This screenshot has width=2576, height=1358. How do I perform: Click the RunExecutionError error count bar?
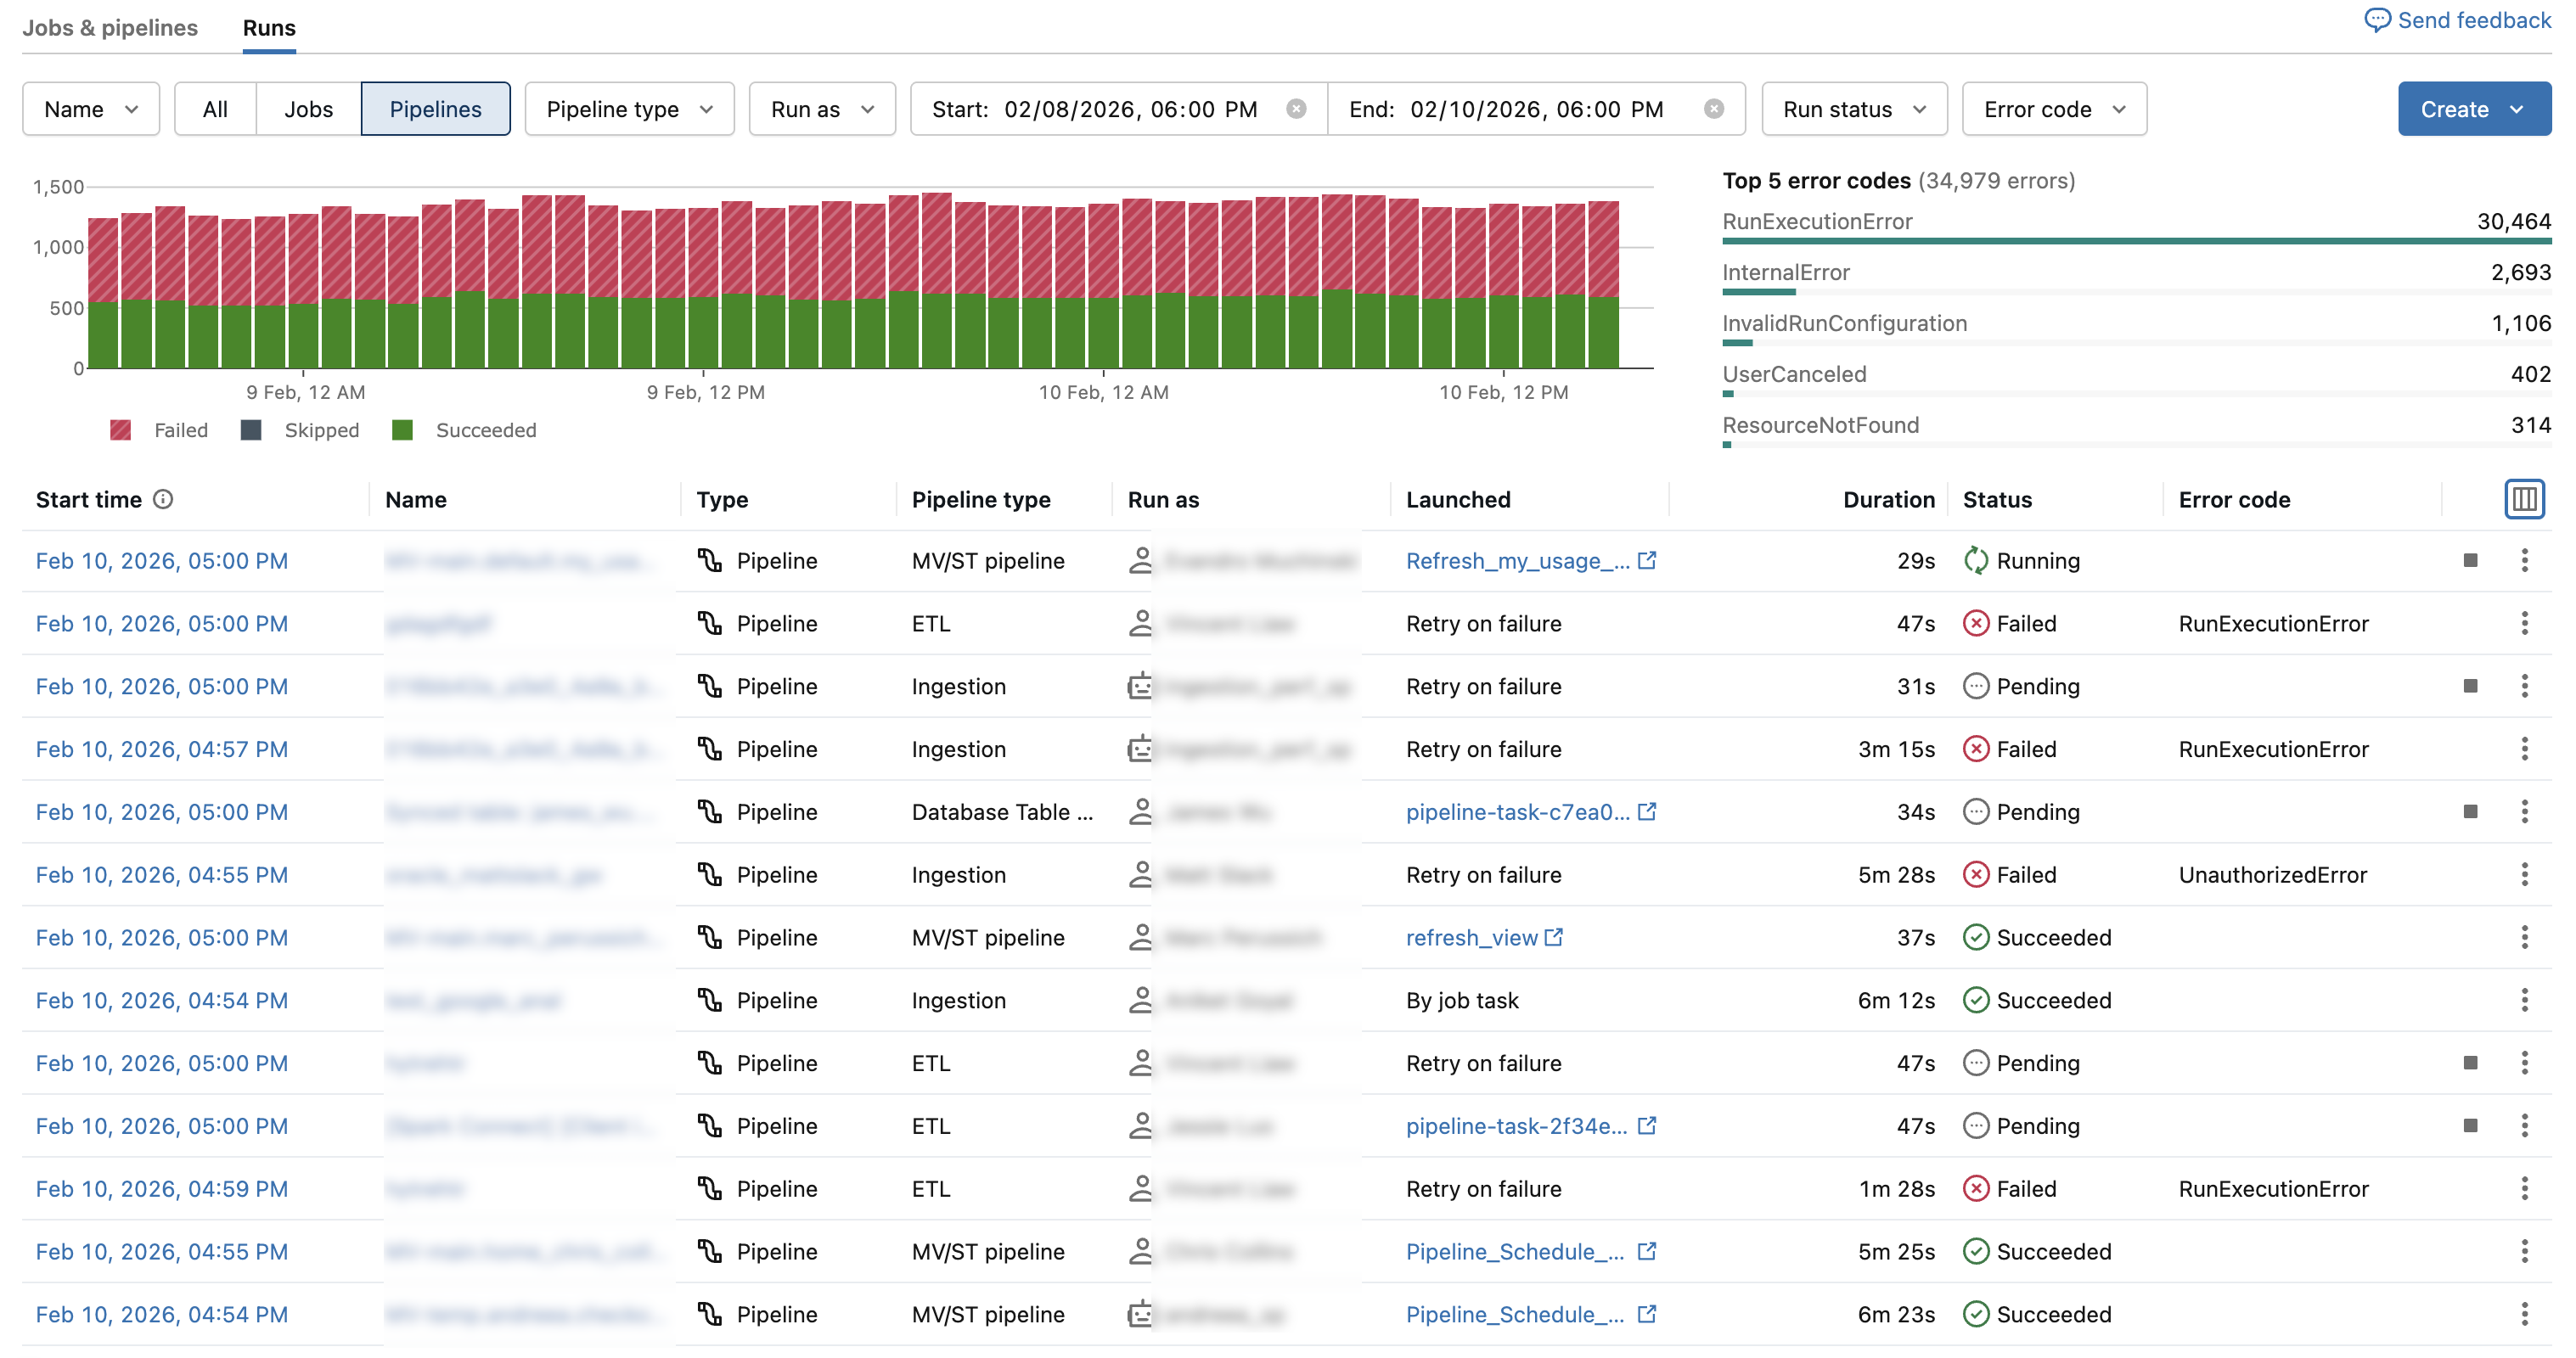pyautogui.click(x=2135, y=241)
